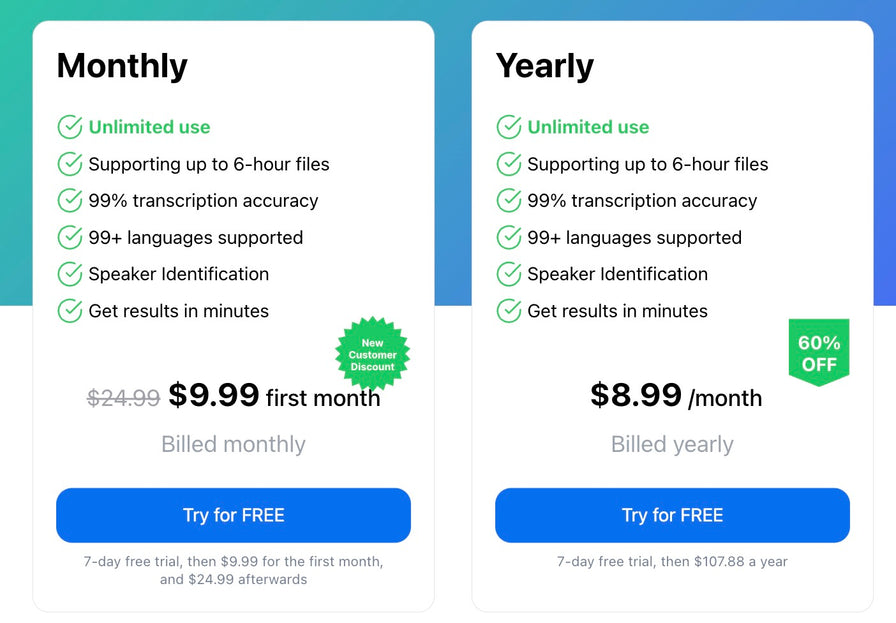Select the Yearly plan heading
The image size is (896, 623).
(x=545, y=66)
